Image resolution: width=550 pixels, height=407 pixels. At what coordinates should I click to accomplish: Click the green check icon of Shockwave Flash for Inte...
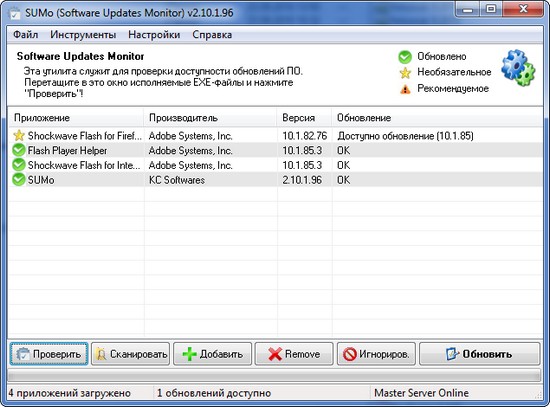tap(19, 165)
